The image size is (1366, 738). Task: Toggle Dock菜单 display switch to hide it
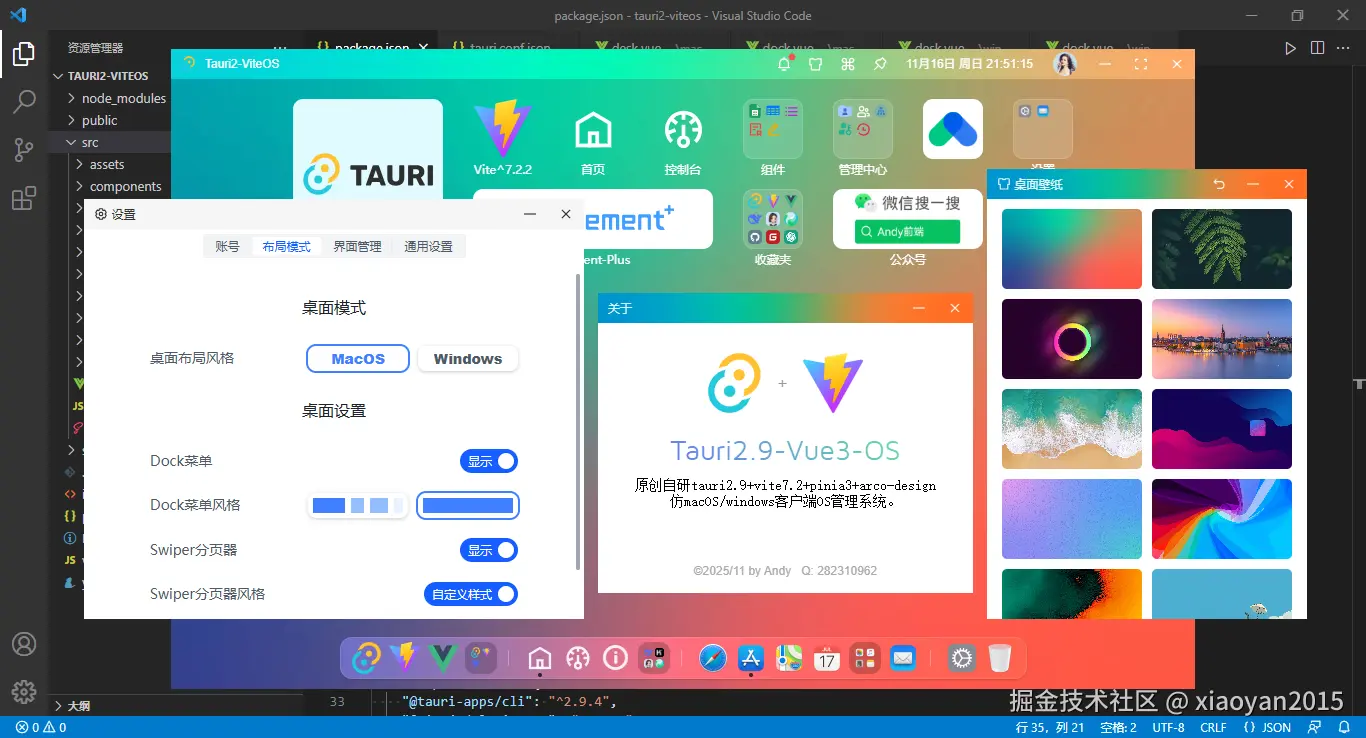(488, 461)
